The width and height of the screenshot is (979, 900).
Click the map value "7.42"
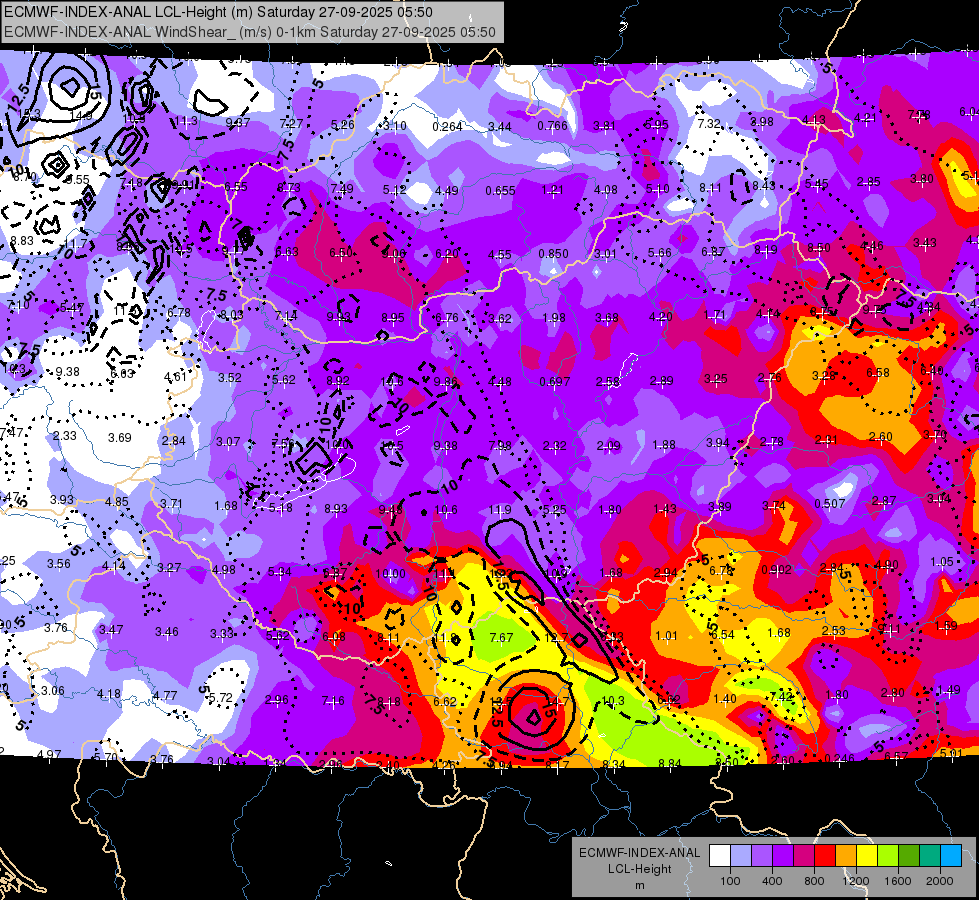782,696
